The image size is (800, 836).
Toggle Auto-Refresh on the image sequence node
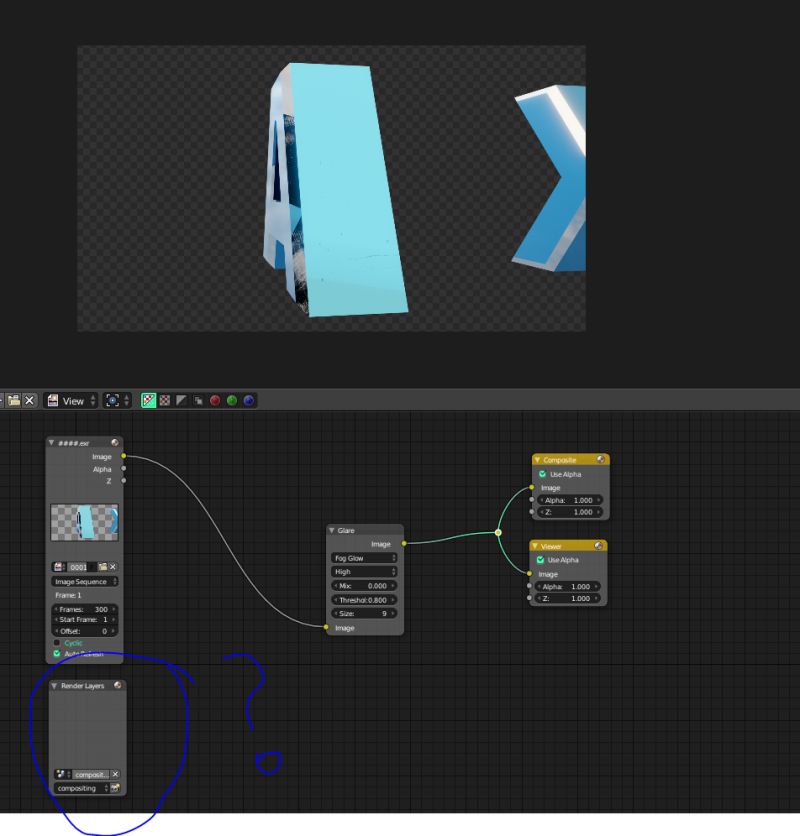pos(55,654)
